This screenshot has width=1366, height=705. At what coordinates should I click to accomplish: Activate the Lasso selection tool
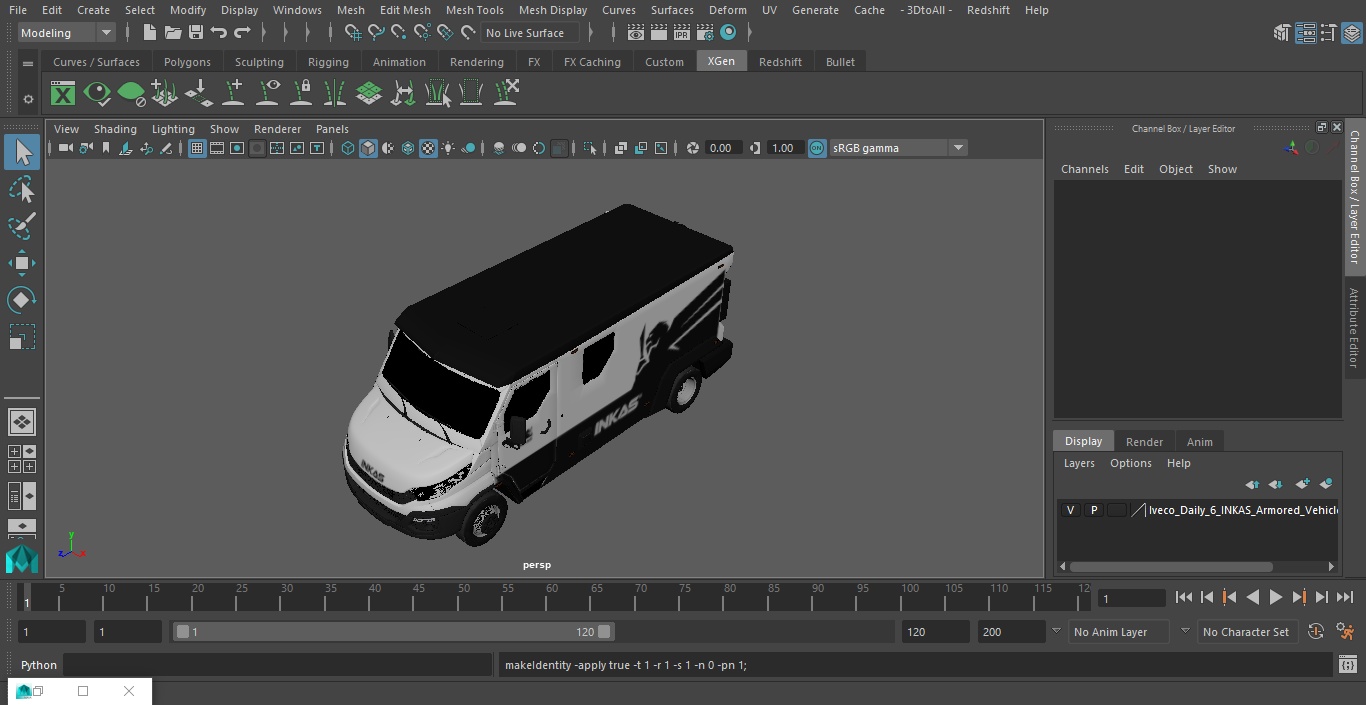tap(22, 189)
